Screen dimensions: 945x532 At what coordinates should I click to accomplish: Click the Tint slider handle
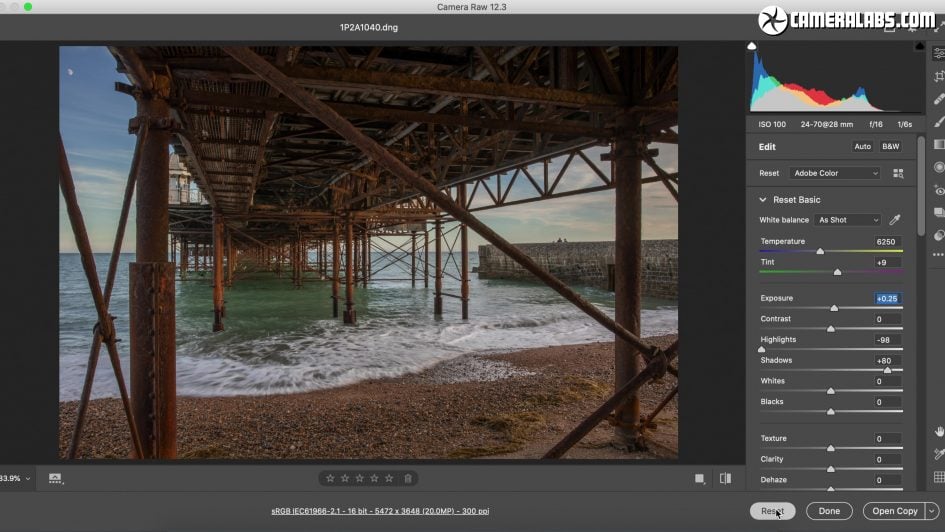click(837, 272)
